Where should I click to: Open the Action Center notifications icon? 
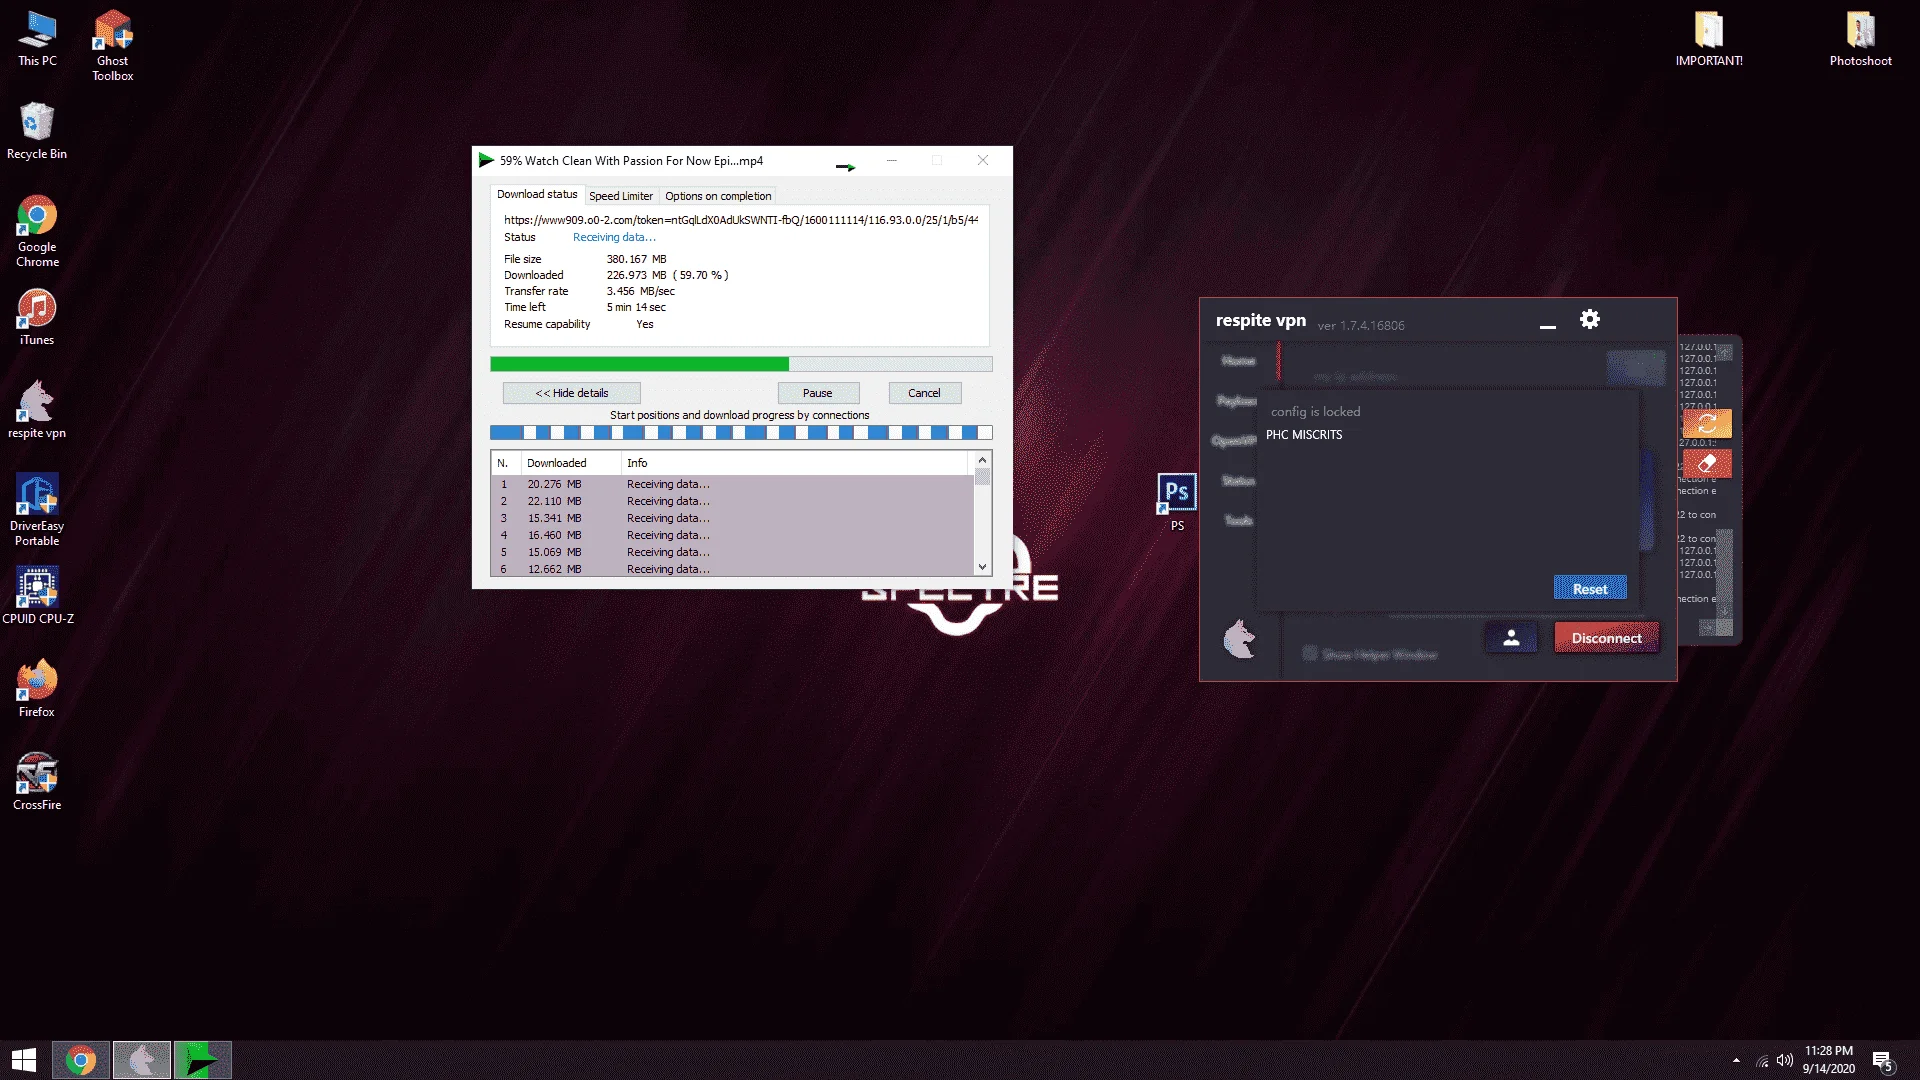pyautogui.click(x=1883, y=1060)
